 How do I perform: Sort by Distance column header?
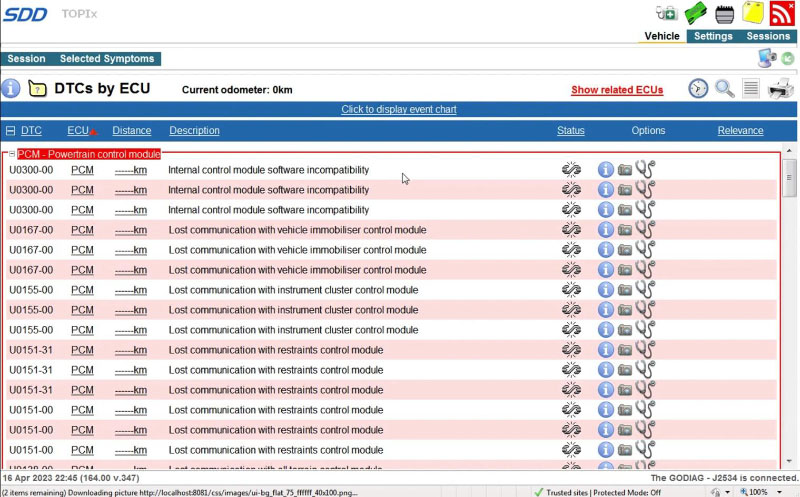tap(132, 131)
